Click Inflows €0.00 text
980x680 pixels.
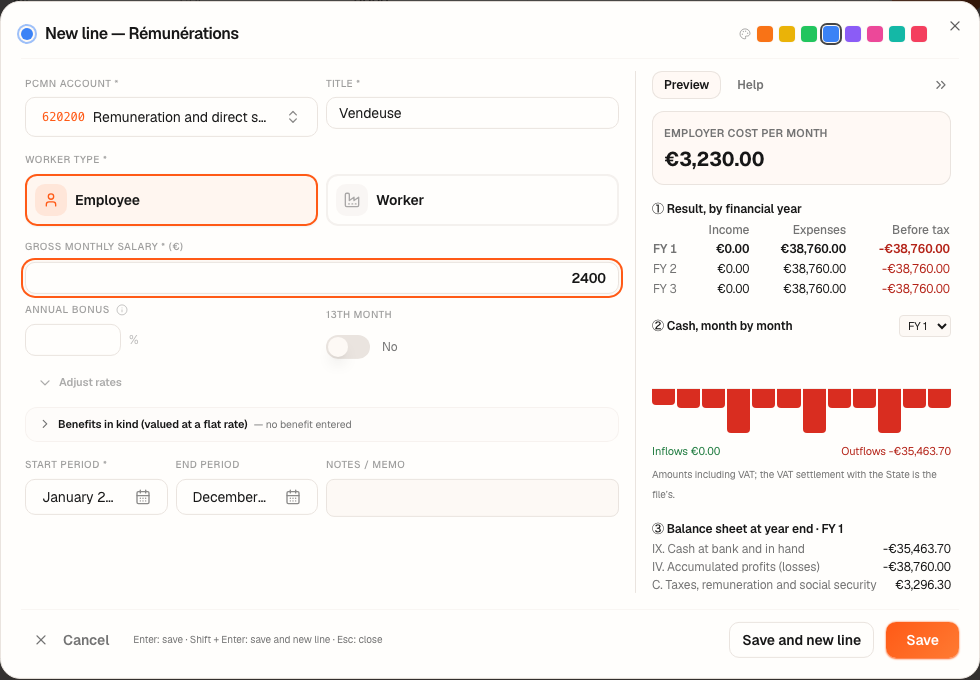click(686, 451)
